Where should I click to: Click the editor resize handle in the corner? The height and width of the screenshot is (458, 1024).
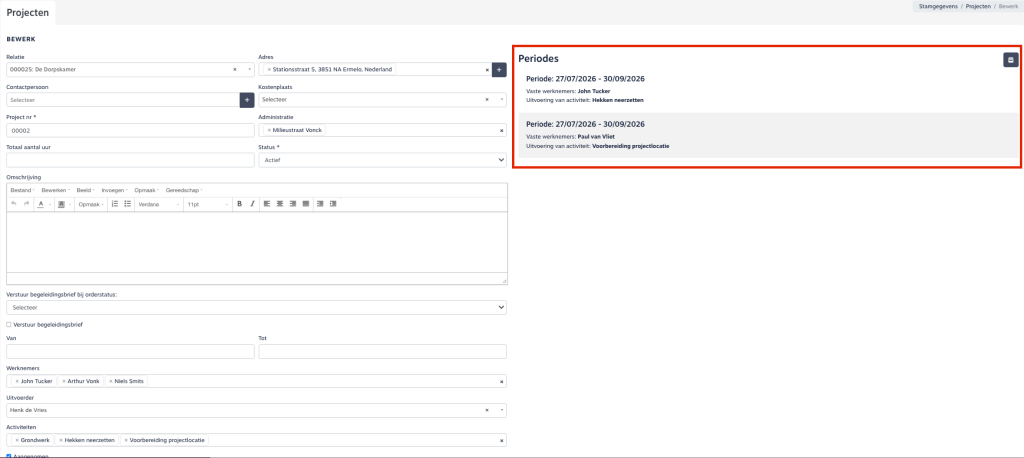(504, 280)
